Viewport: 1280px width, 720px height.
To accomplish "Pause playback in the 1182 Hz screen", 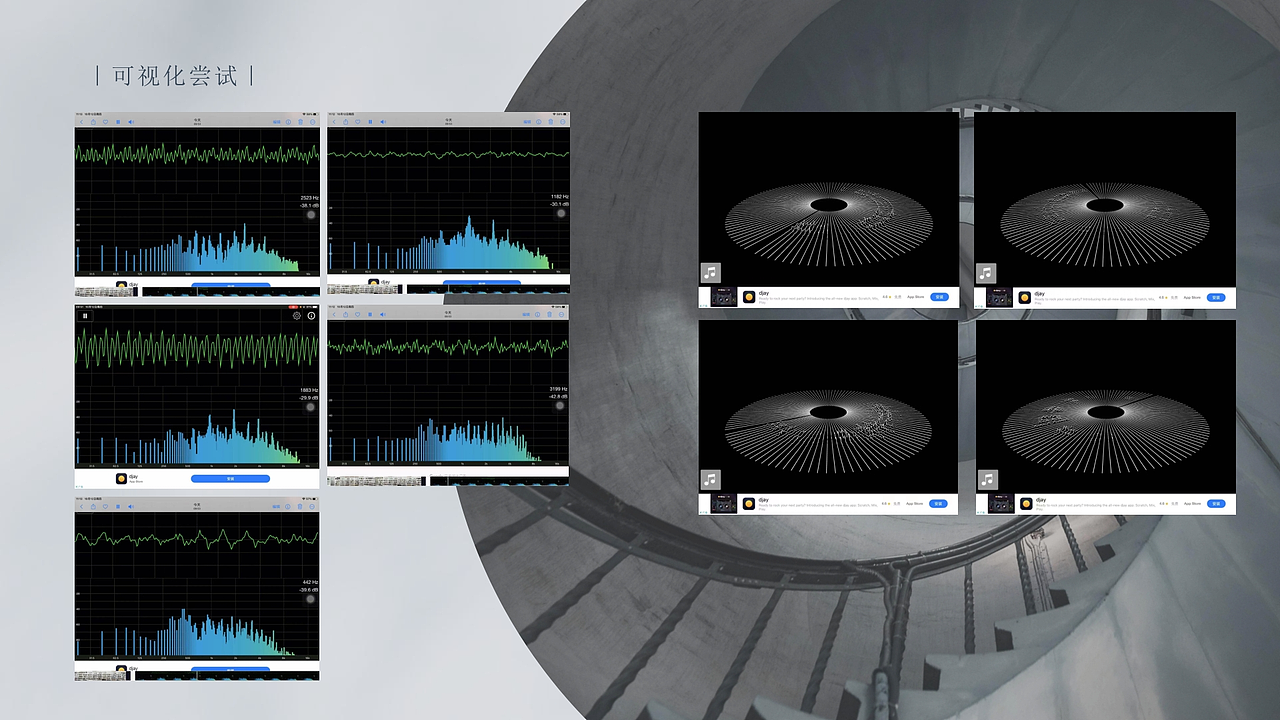I will [x=370, y=122].
